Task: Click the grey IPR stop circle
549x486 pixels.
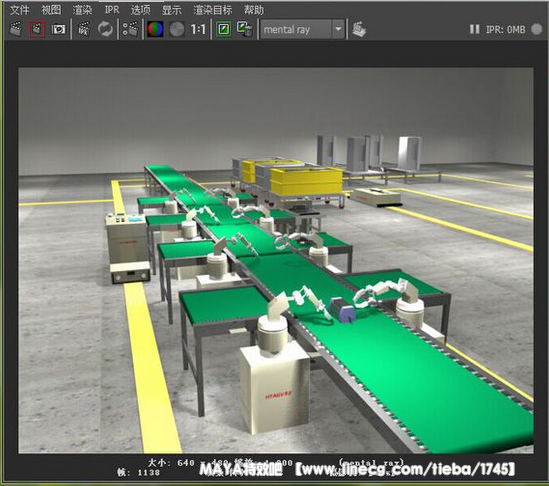Action: (536, 29)
